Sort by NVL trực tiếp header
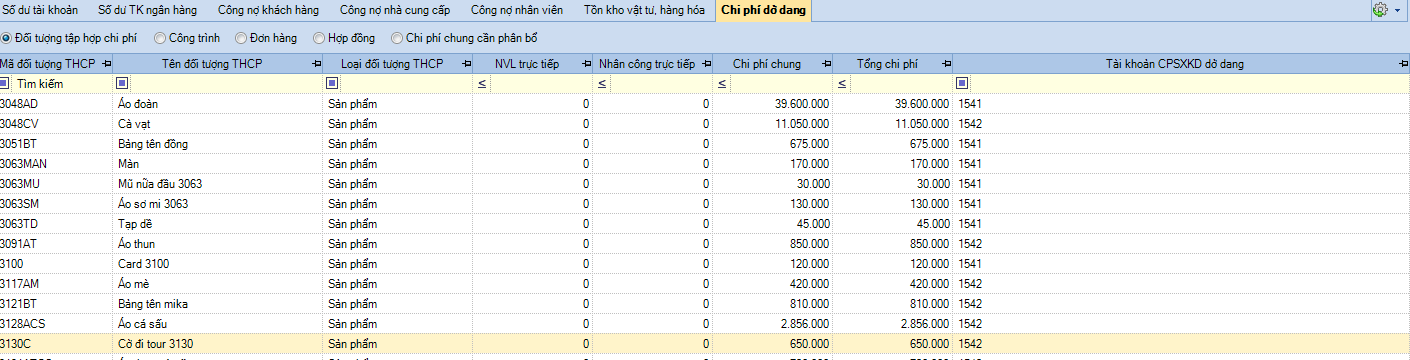 click(527, 64)
